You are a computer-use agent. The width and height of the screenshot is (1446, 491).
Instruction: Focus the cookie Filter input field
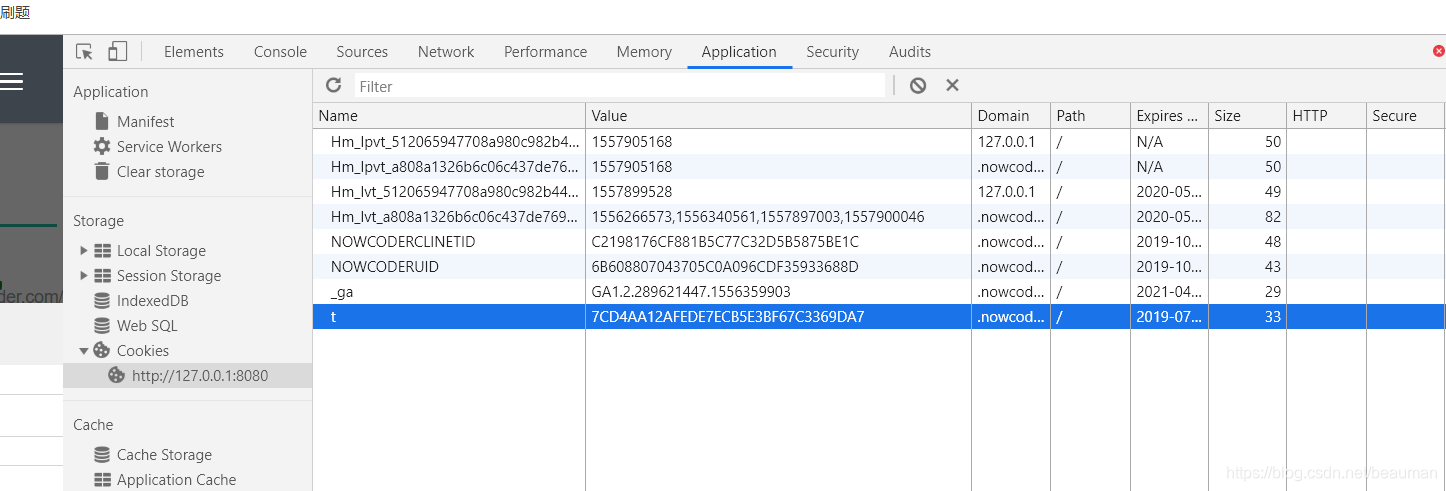pyautogui.click(x=620, y=86)
